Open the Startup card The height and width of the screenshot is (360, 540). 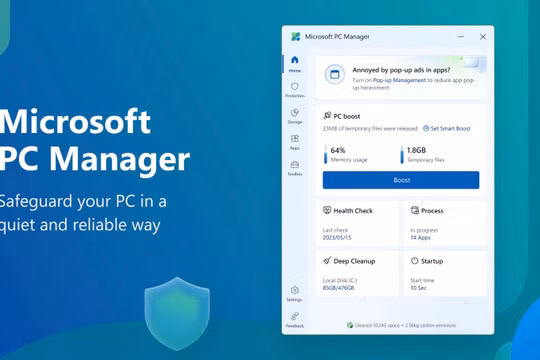click(x=445, y=274)
